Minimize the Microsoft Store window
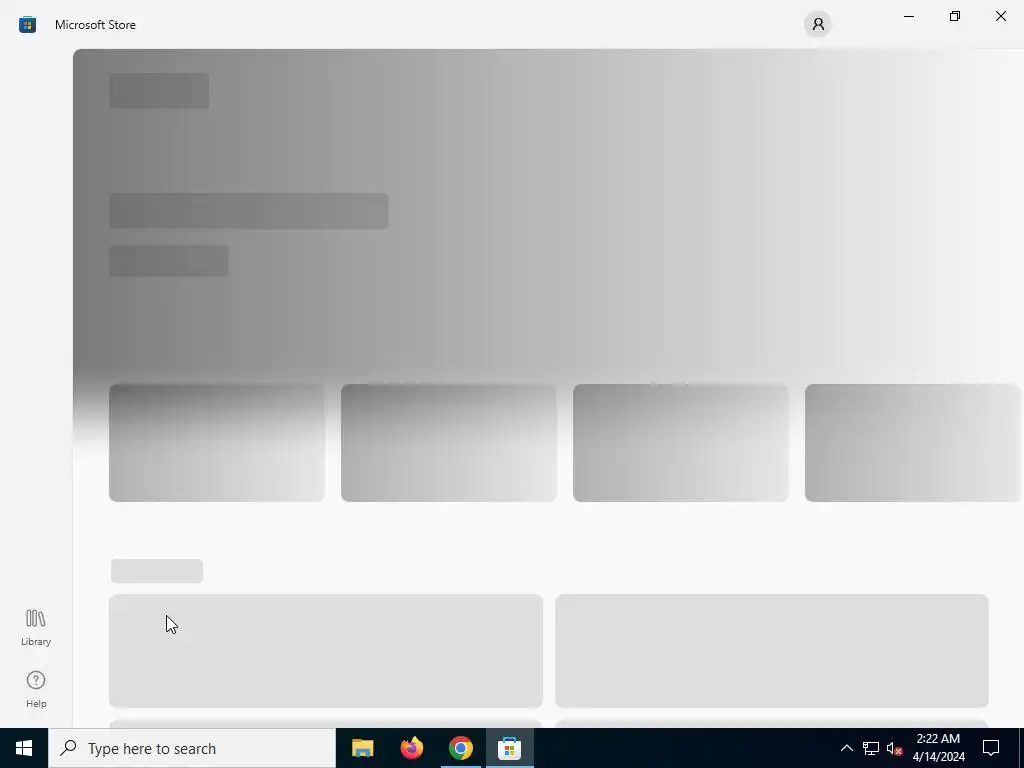Image resolution: width=1024 pixels, height=768 pixels. [x=909, y=16]
